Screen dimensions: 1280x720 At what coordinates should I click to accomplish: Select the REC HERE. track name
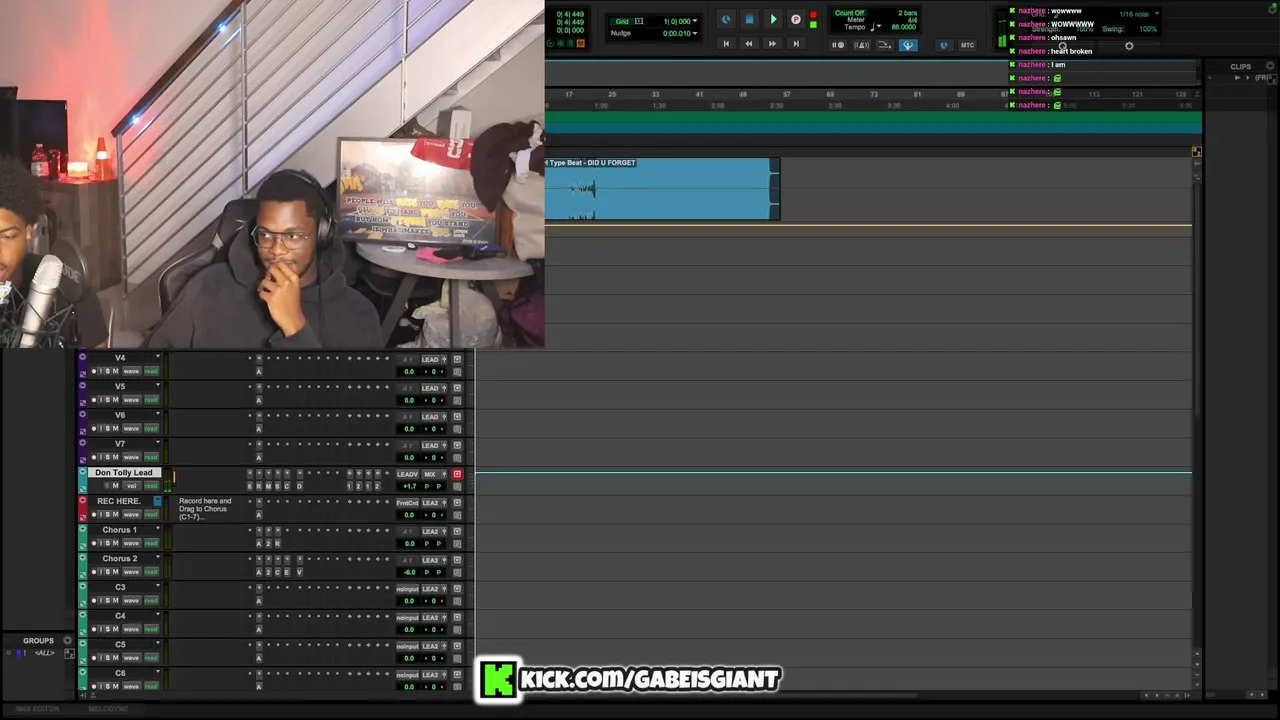point(119,501)
